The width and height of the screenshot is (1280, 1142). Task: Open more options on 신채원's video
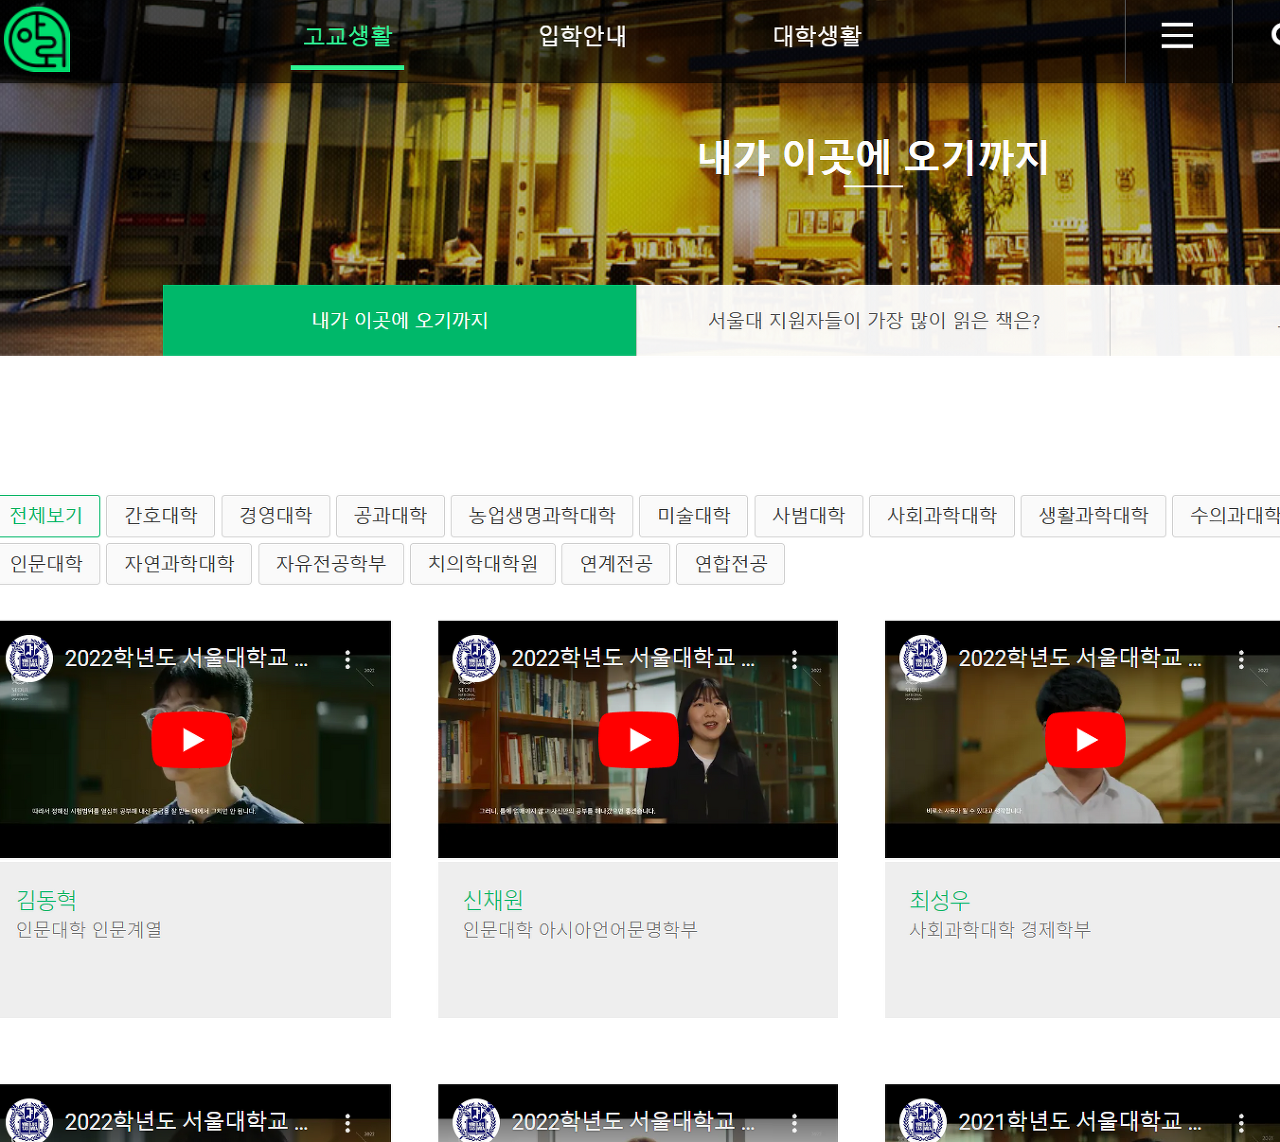(x=794, y=659)
